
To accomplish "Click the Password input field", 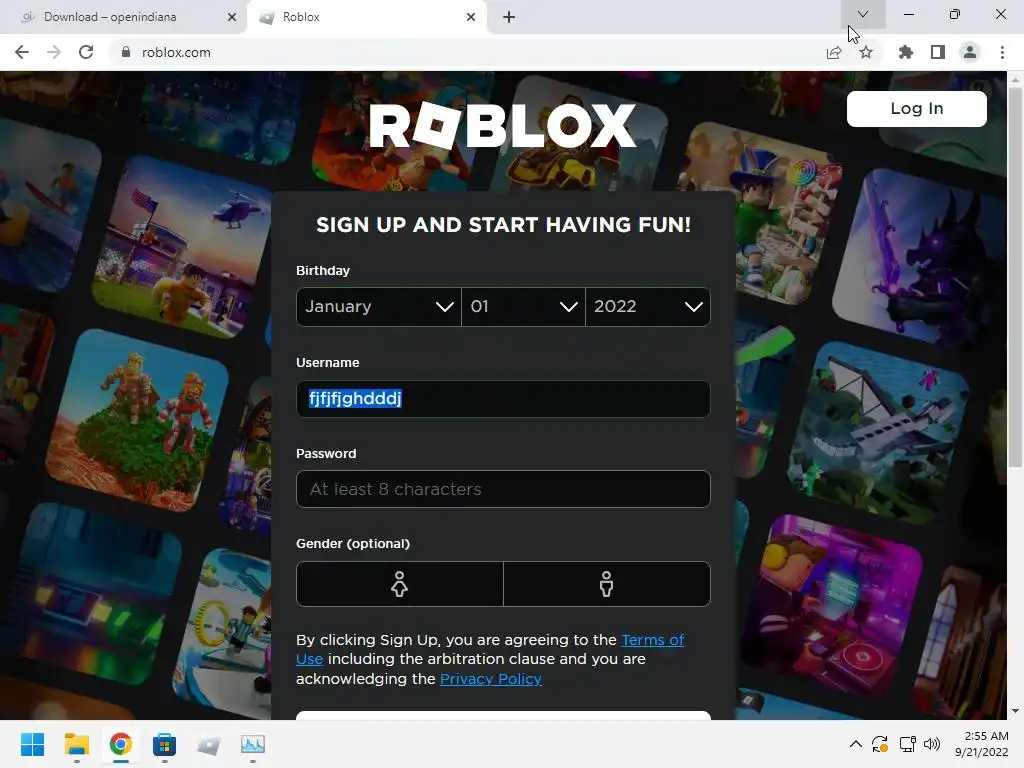I will tap(503, 489).
